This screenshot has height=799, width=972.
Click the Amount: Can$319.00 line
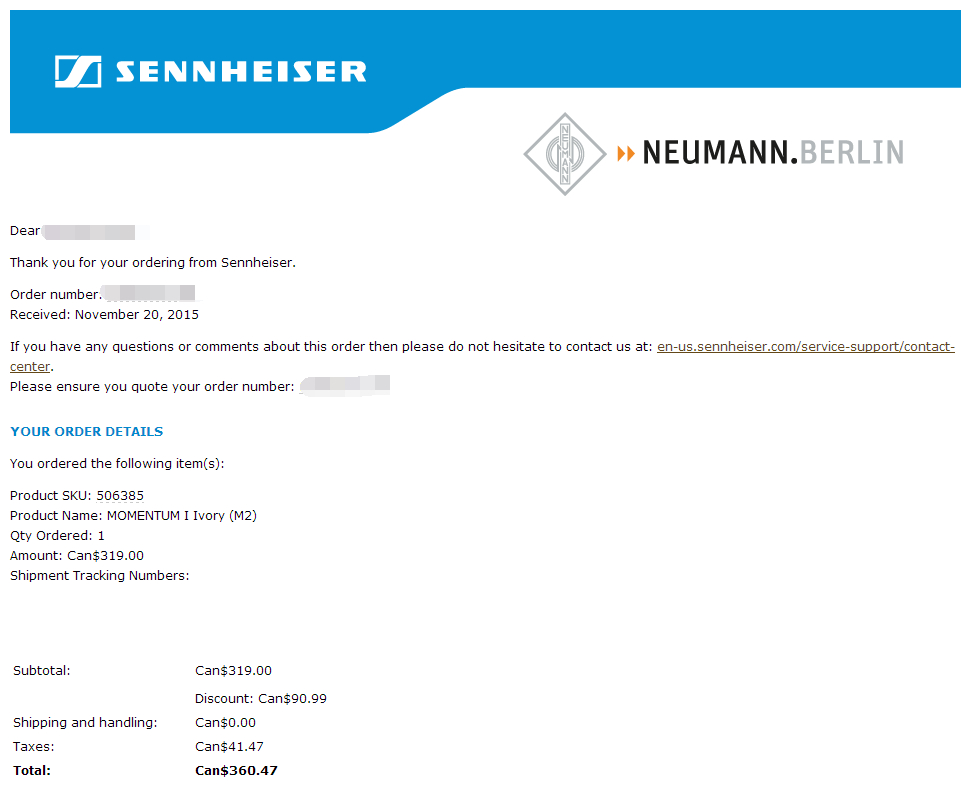click(x=77, y=555)
